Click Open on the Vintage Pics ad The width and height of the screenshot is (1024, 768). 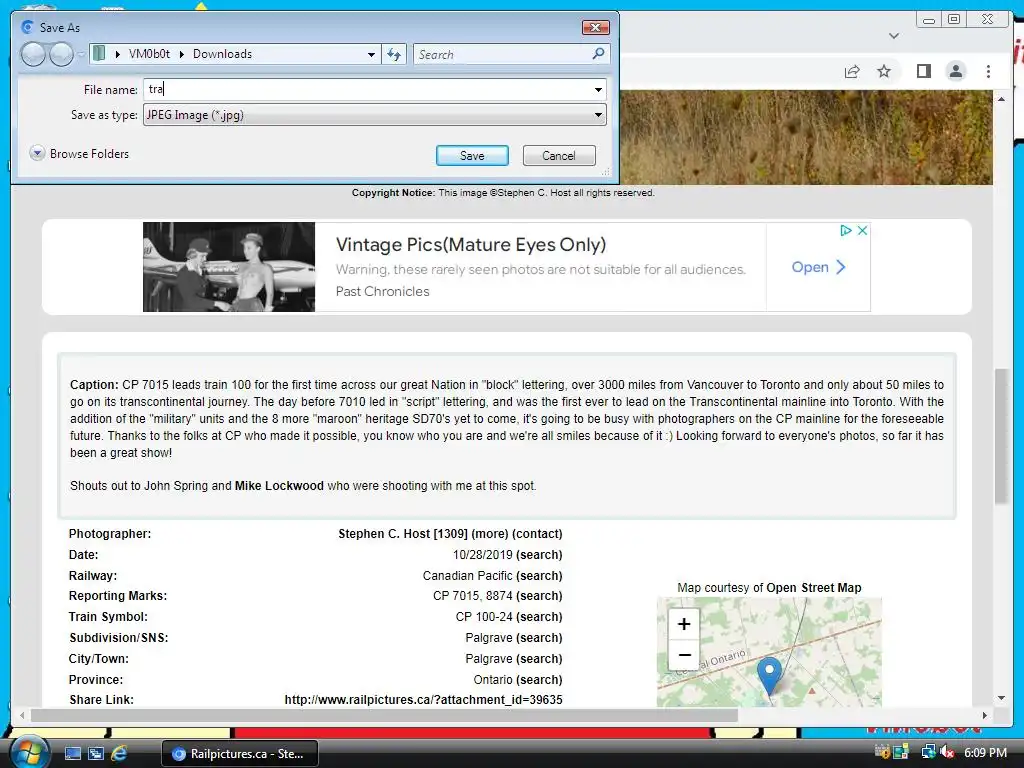click(x=818, y=267)
